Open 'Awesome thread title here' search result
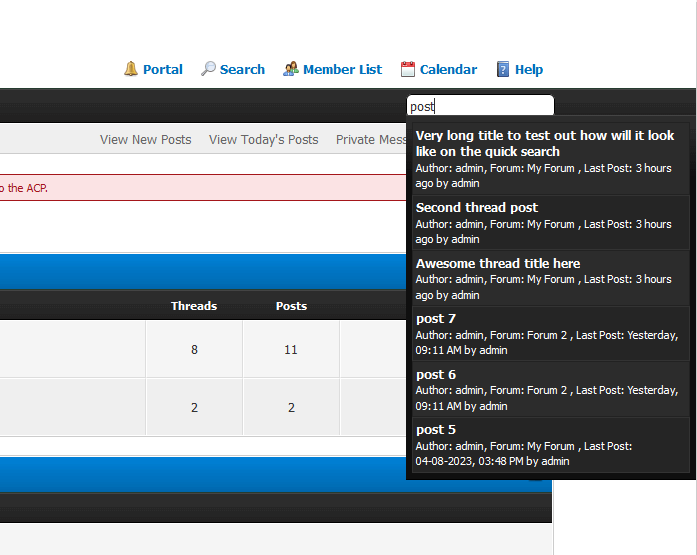The width and height of the screenshot is (697, 555). click(551, 279)
